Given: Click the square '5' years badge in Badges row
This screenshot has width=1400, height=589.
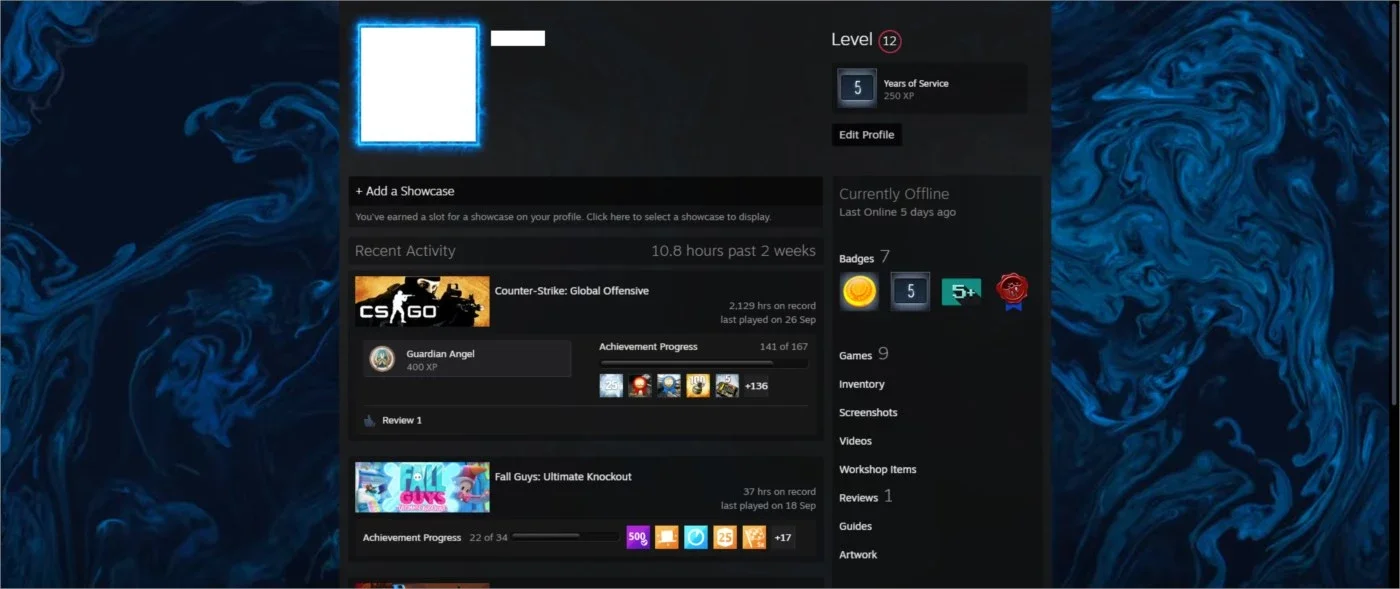Looking at the screenshot, I should pyautogui.click(x=910, y=291).
